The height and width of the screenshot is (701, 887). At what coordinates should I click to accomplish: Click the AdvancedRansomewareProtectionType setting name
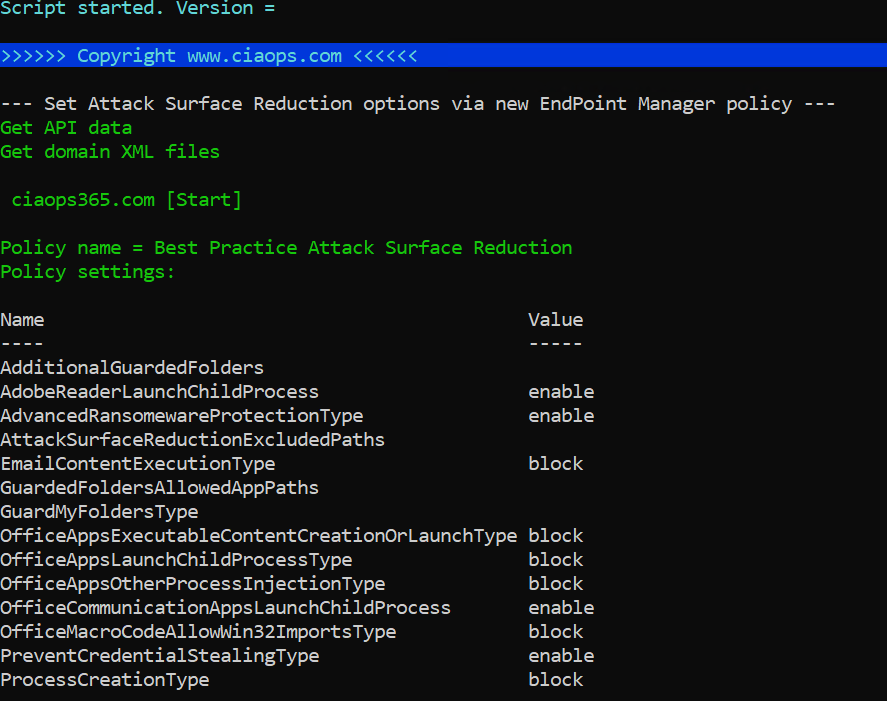click(x=182, y=416)
